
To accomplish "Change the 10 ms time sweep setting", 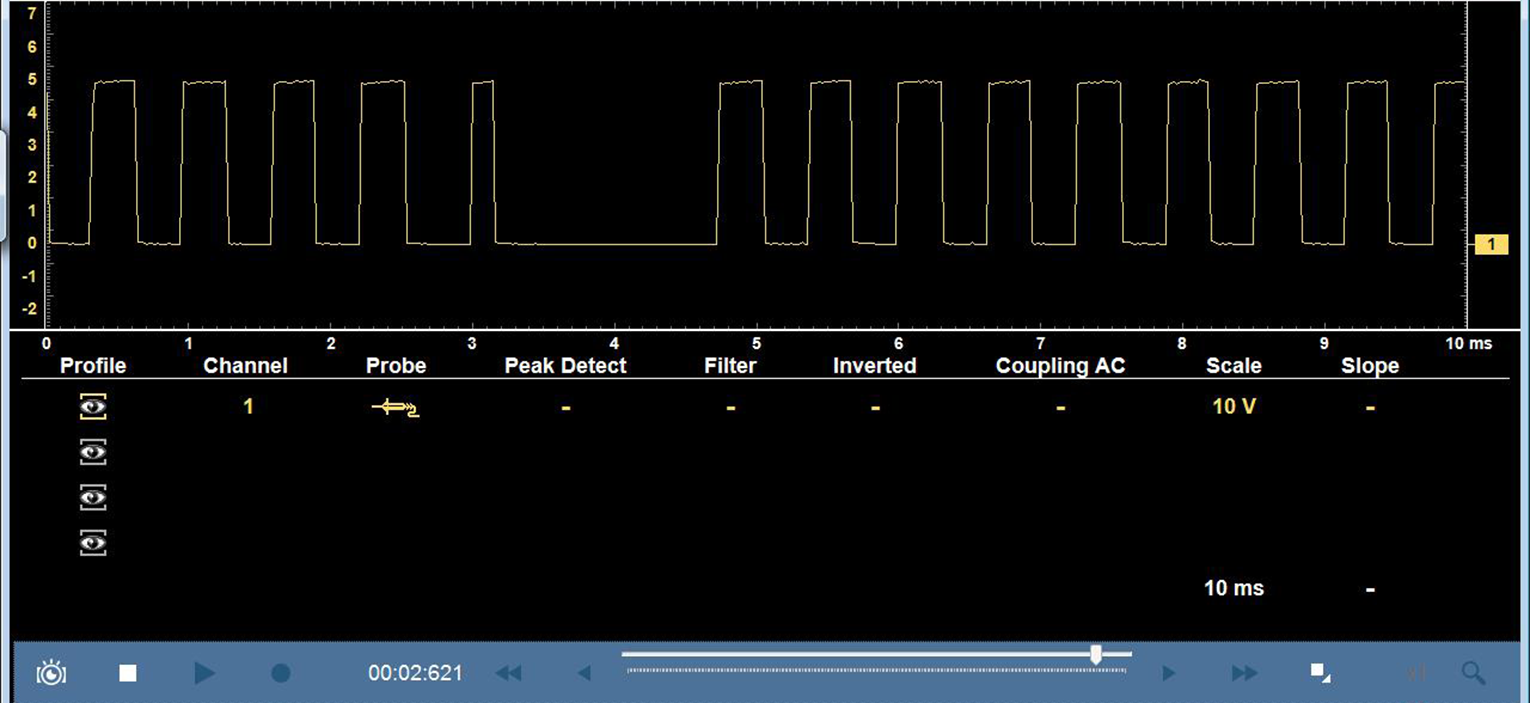I will tap(1233, 588).
